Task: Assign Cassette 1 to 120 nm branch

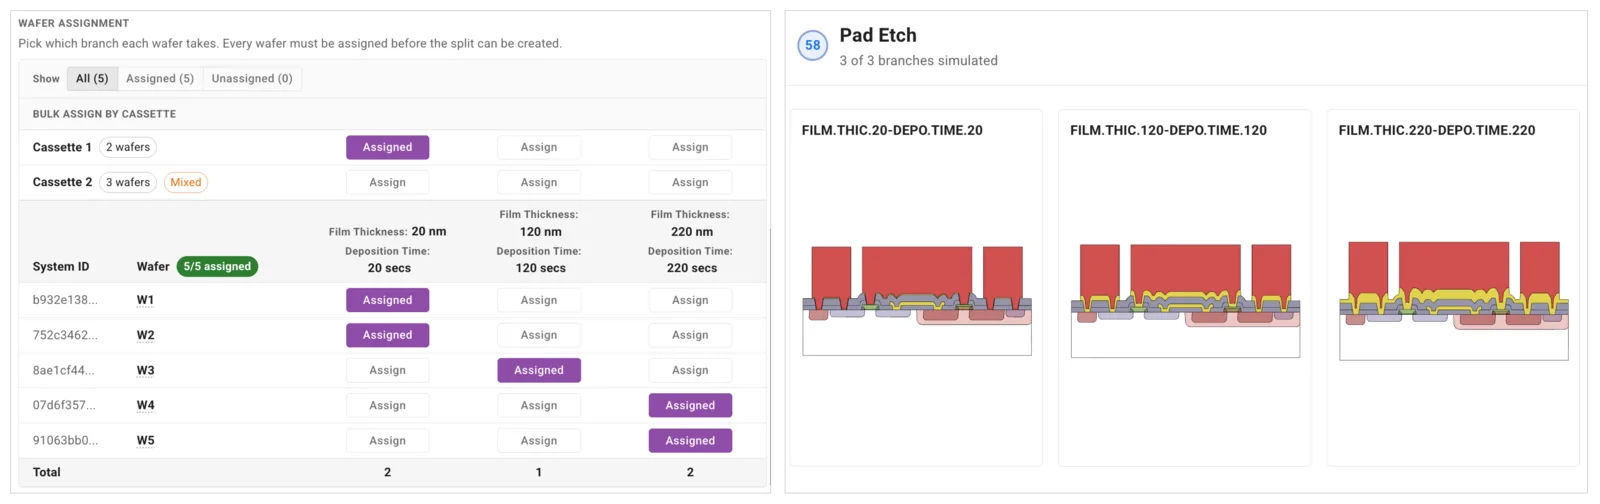Action: pos(539,147)
